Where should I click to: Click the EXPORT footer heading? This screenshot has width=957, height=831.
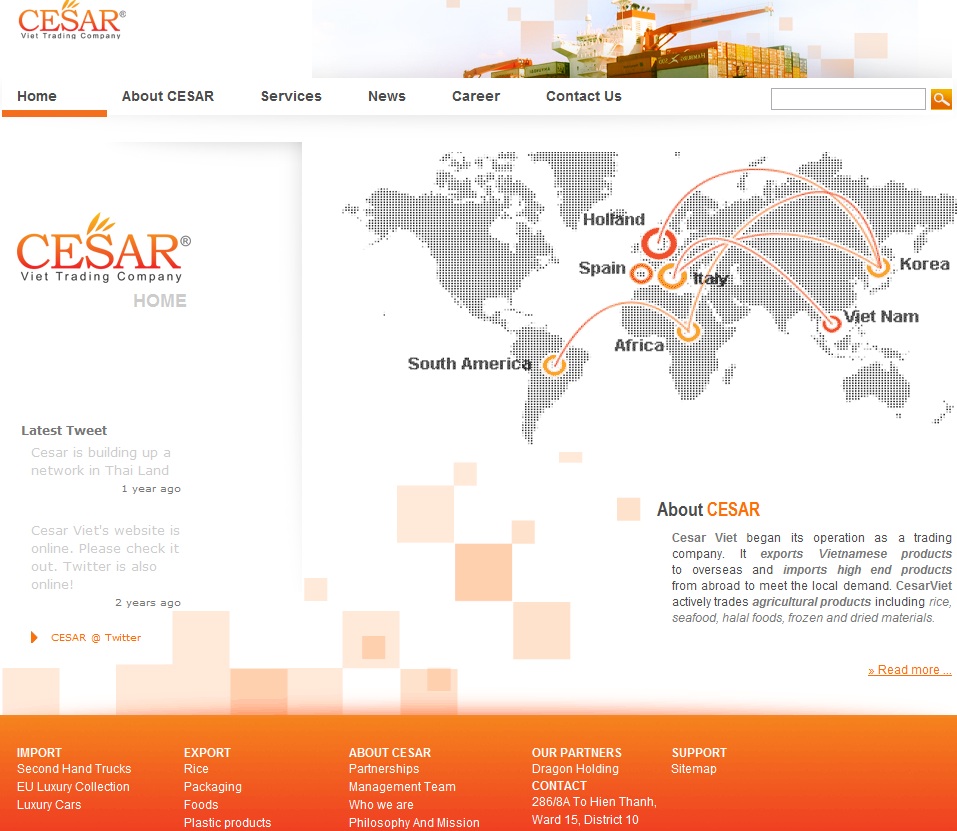tap(207, 752)
